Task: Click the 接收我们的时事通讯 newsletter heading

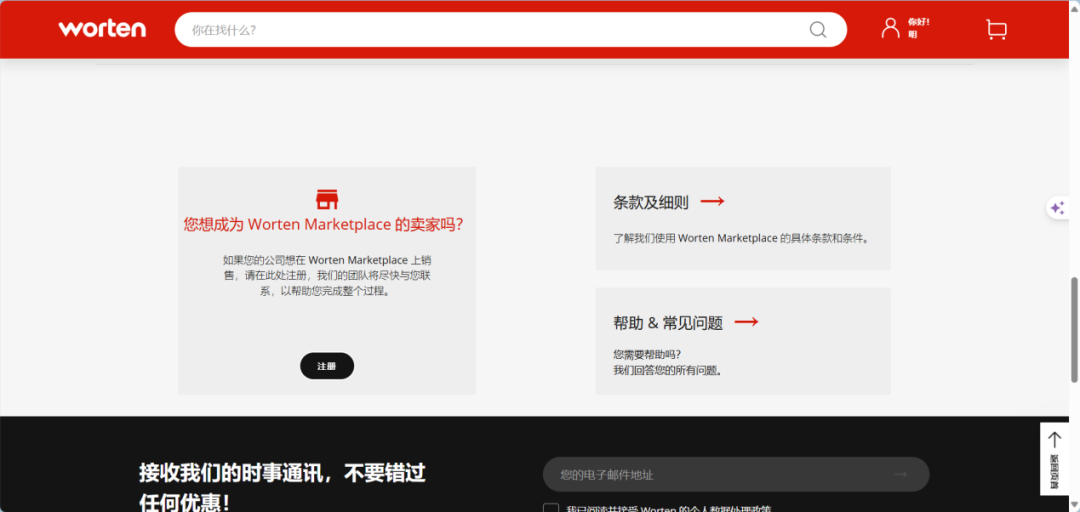Action: tap(282, 488)
